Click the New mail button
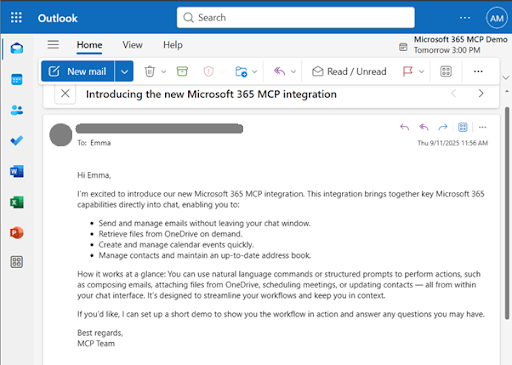Viewport: 512px width, 365px height. click(x=78, y=71)
